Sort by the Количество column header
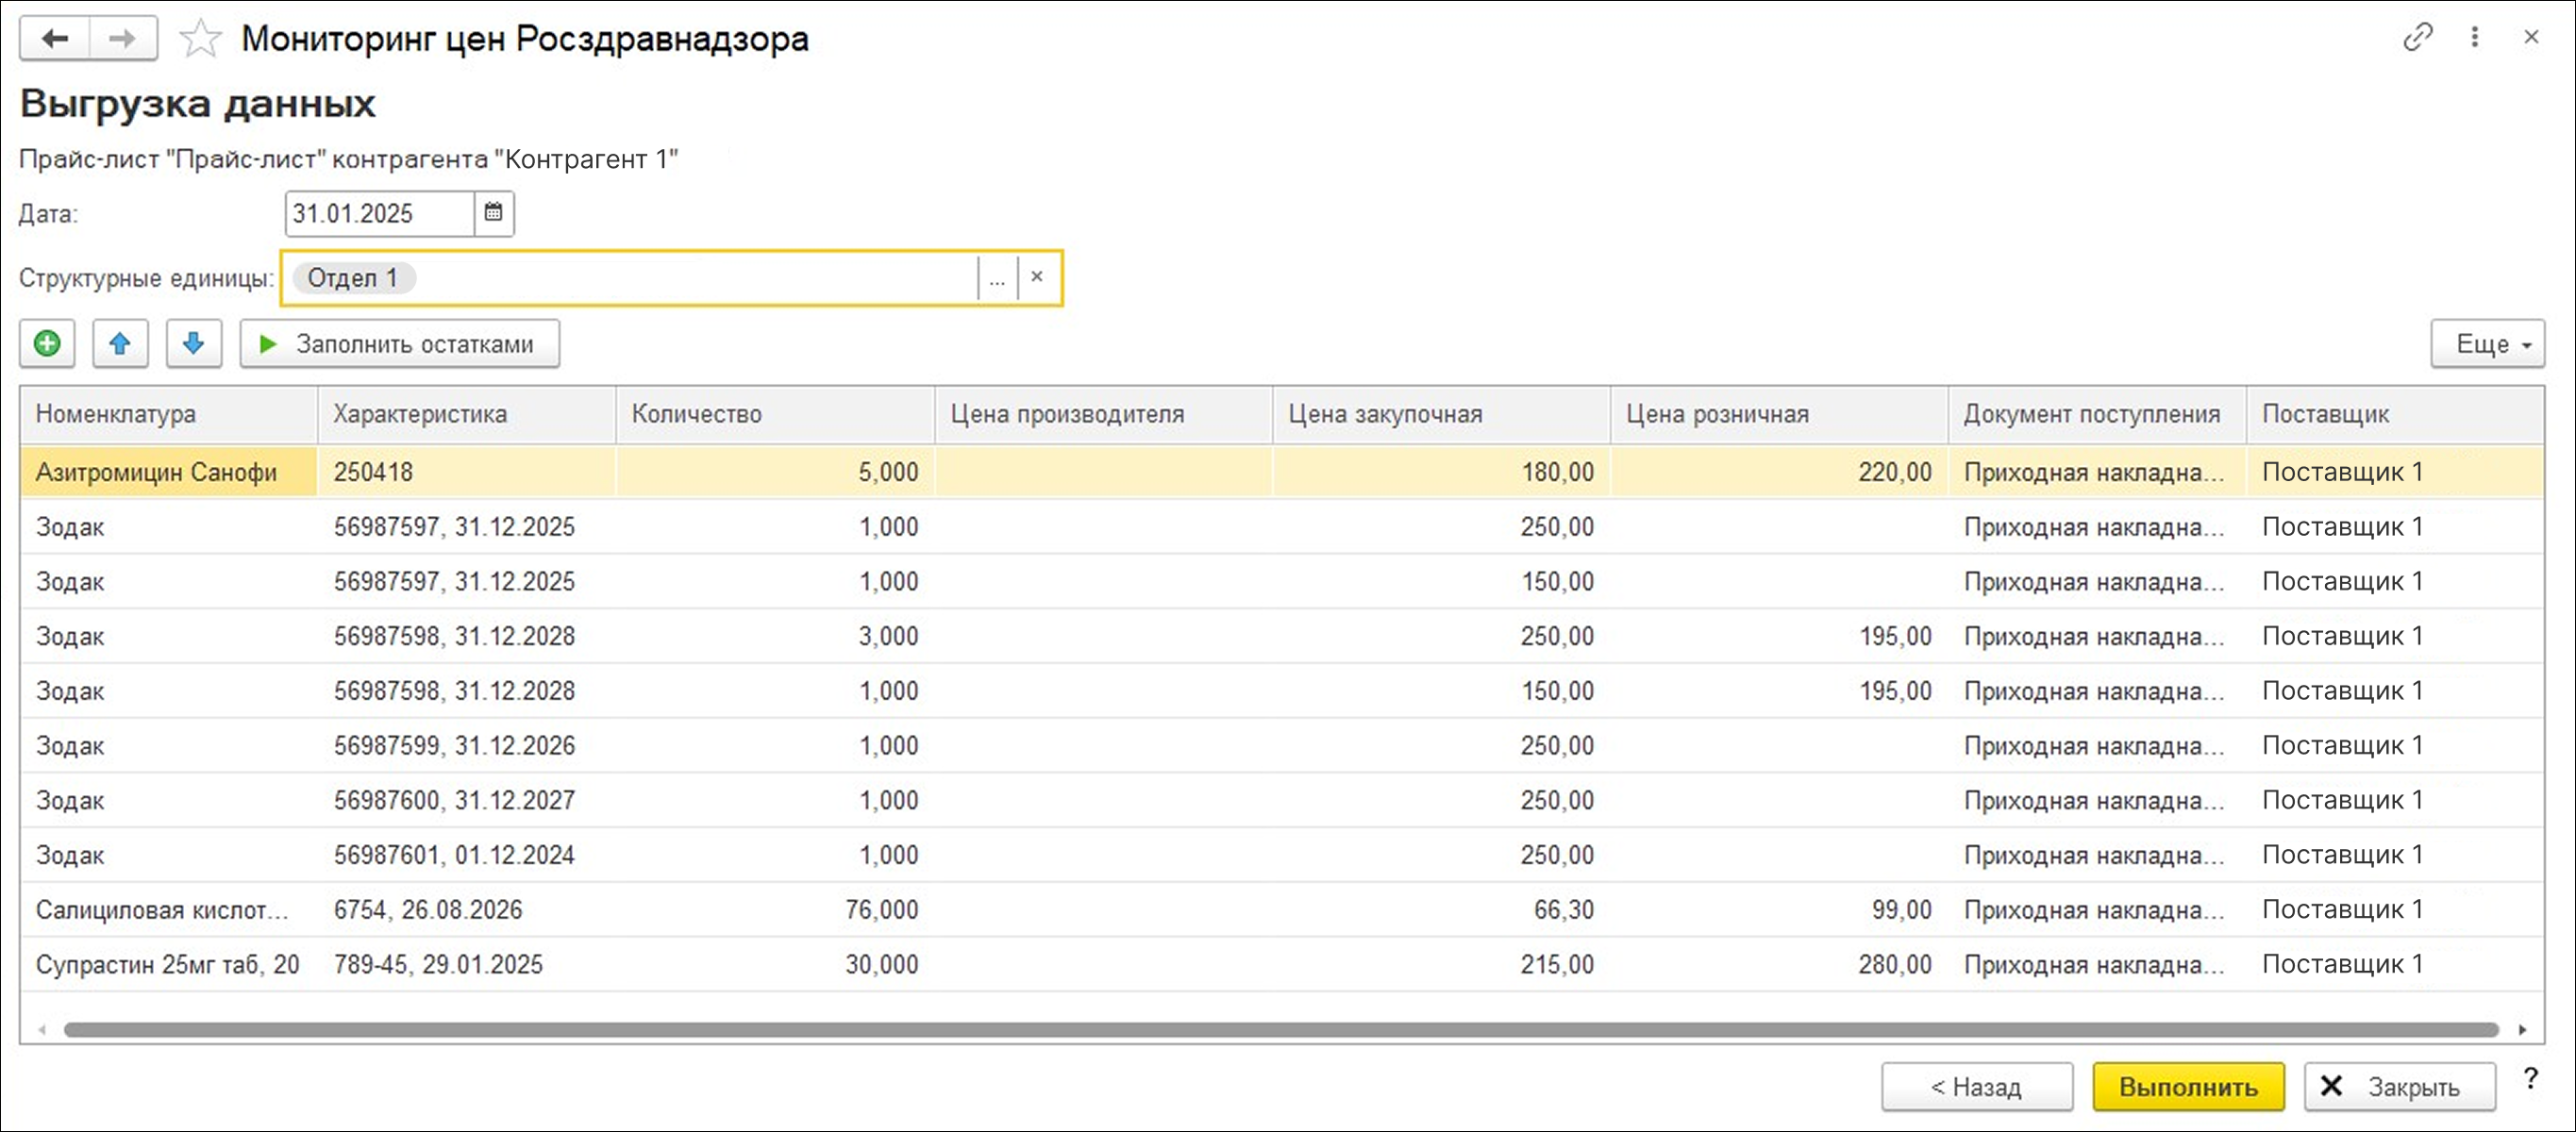The image size is (2576, 1132). (774, 414)
